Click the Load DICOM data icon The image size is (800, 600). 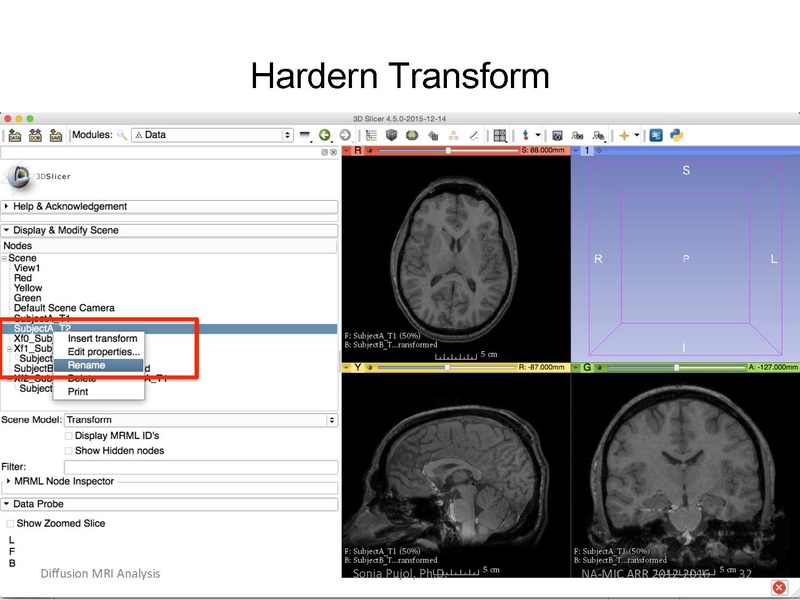(36, 135)
